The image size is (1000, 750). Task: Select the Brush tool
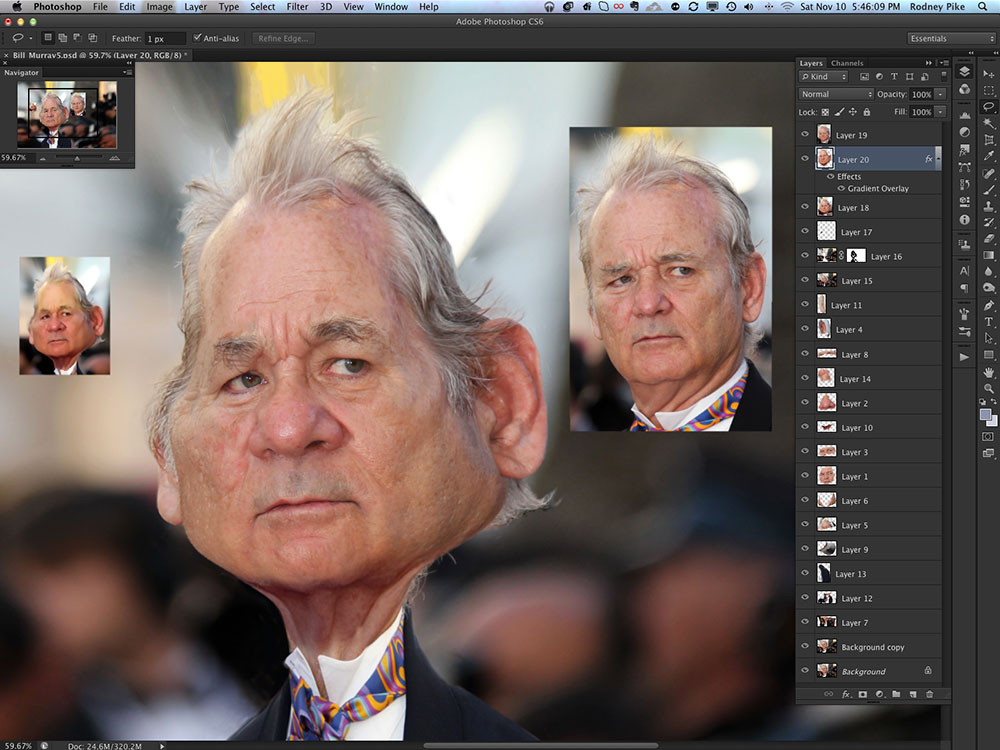click(989, 189)
